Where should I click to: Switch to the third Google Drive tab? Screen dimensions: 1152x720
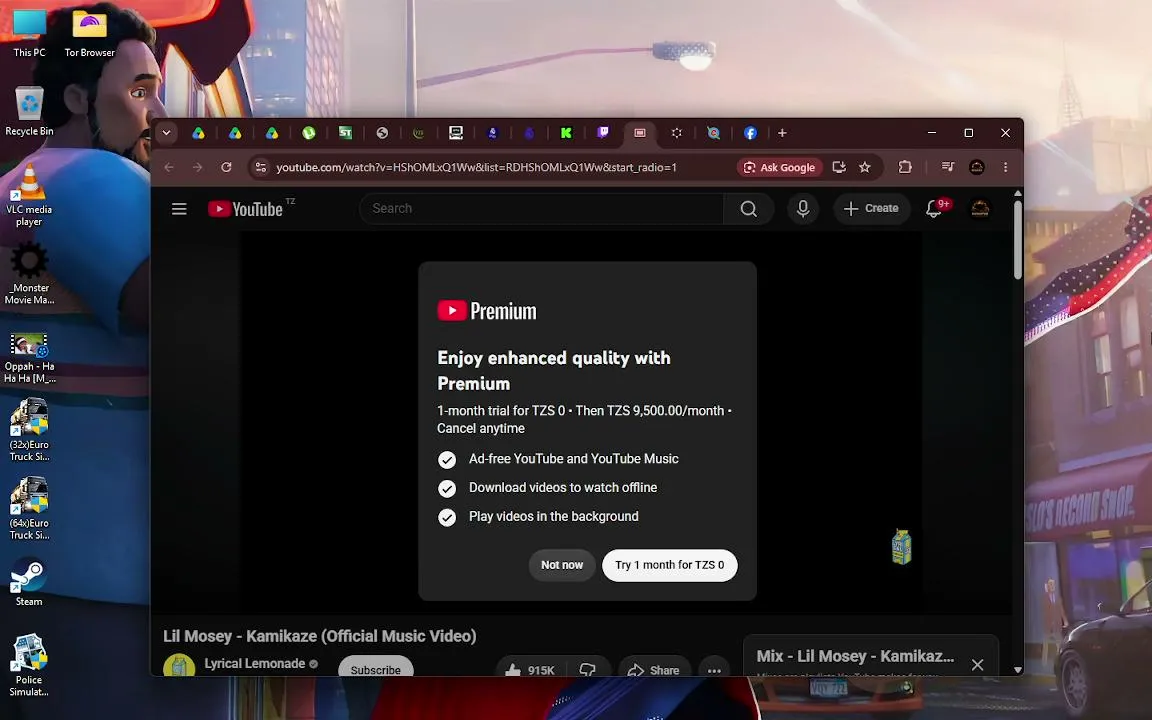272,133
